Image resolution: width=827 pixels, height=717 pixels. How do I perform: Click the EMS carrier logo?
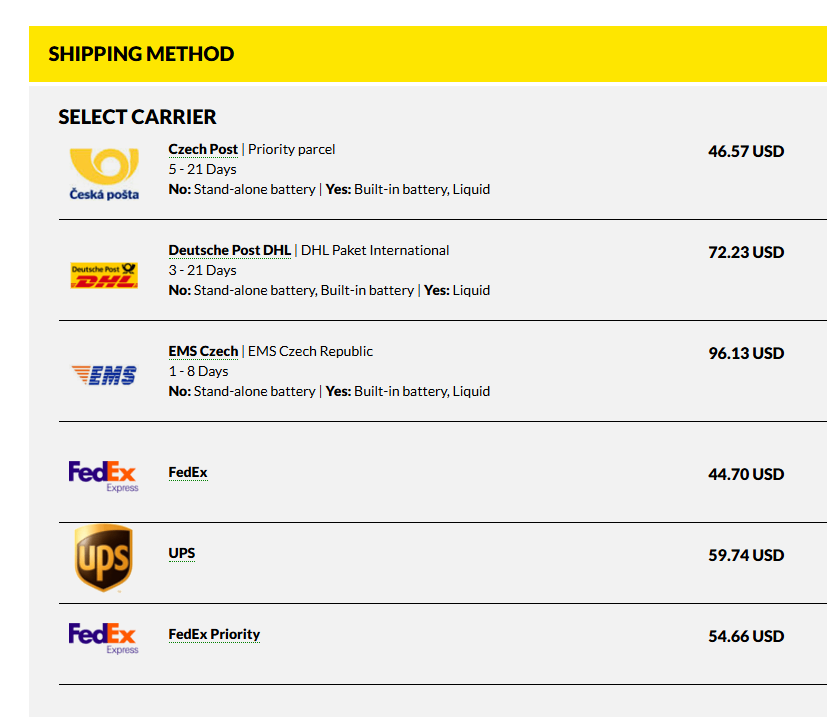click(x=104, y=375)
